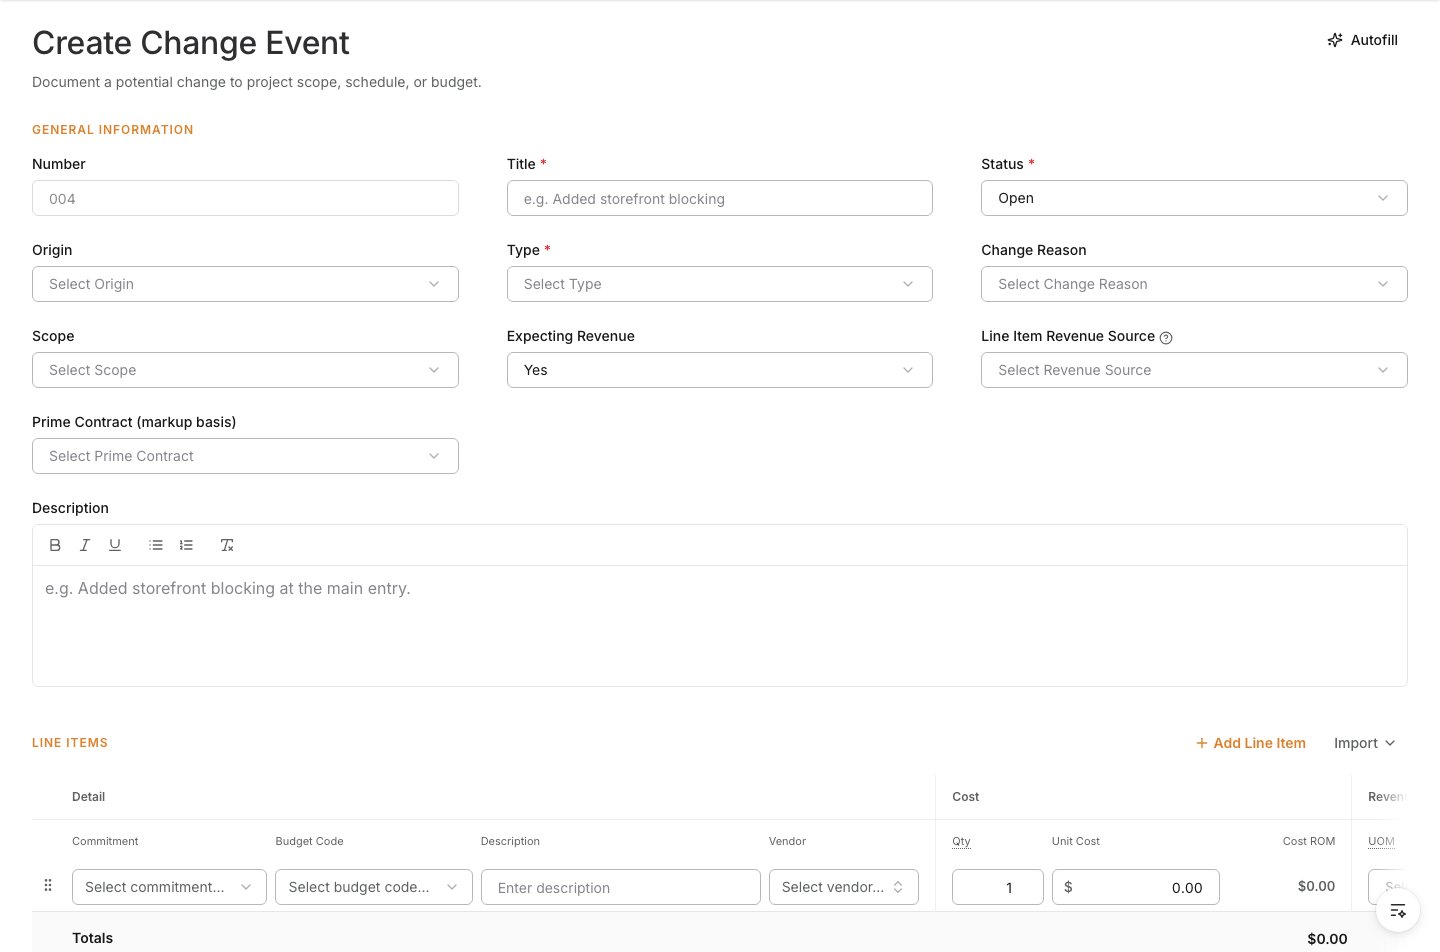Click the Detail group column header
Screen dimensions: 1440x952
click(88, 797)
